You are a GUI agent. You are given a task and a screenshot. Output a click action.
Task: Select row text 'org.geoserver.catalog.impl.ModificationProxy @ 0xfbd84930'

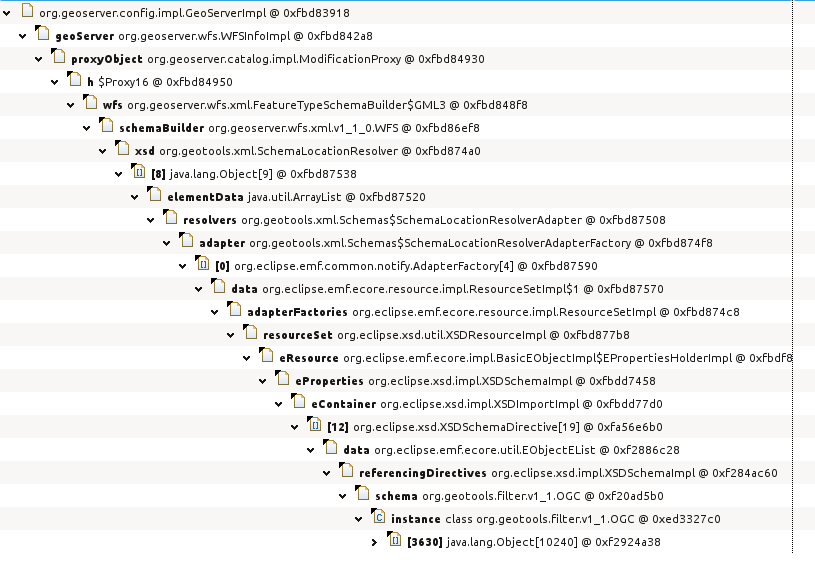coord(316,59)
